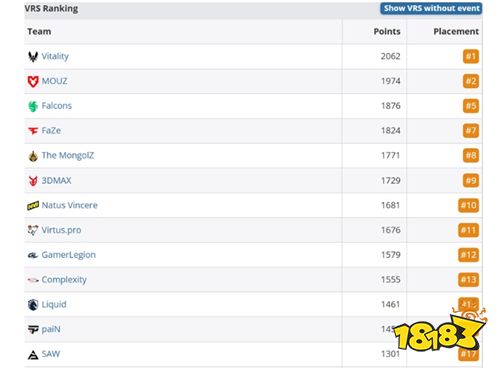Click the Natus Vincere yellow logo
500x368 pixels.
tap(33, 206)
